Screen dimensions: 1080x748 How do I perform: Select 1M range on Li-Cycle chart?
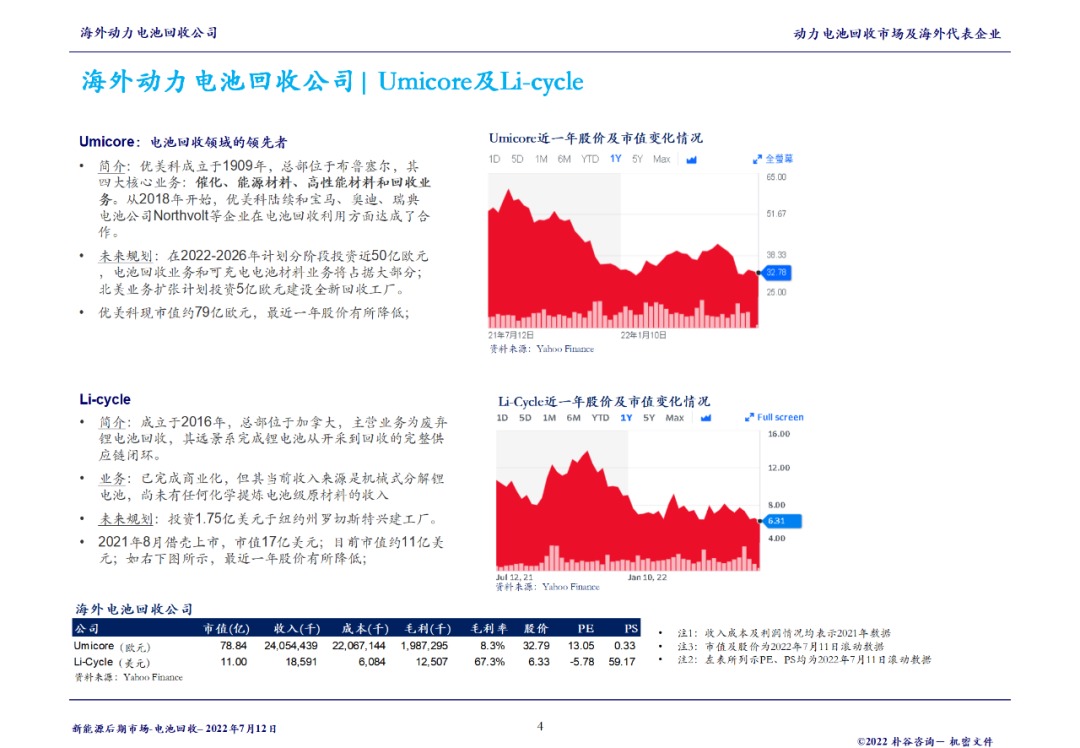549,418
